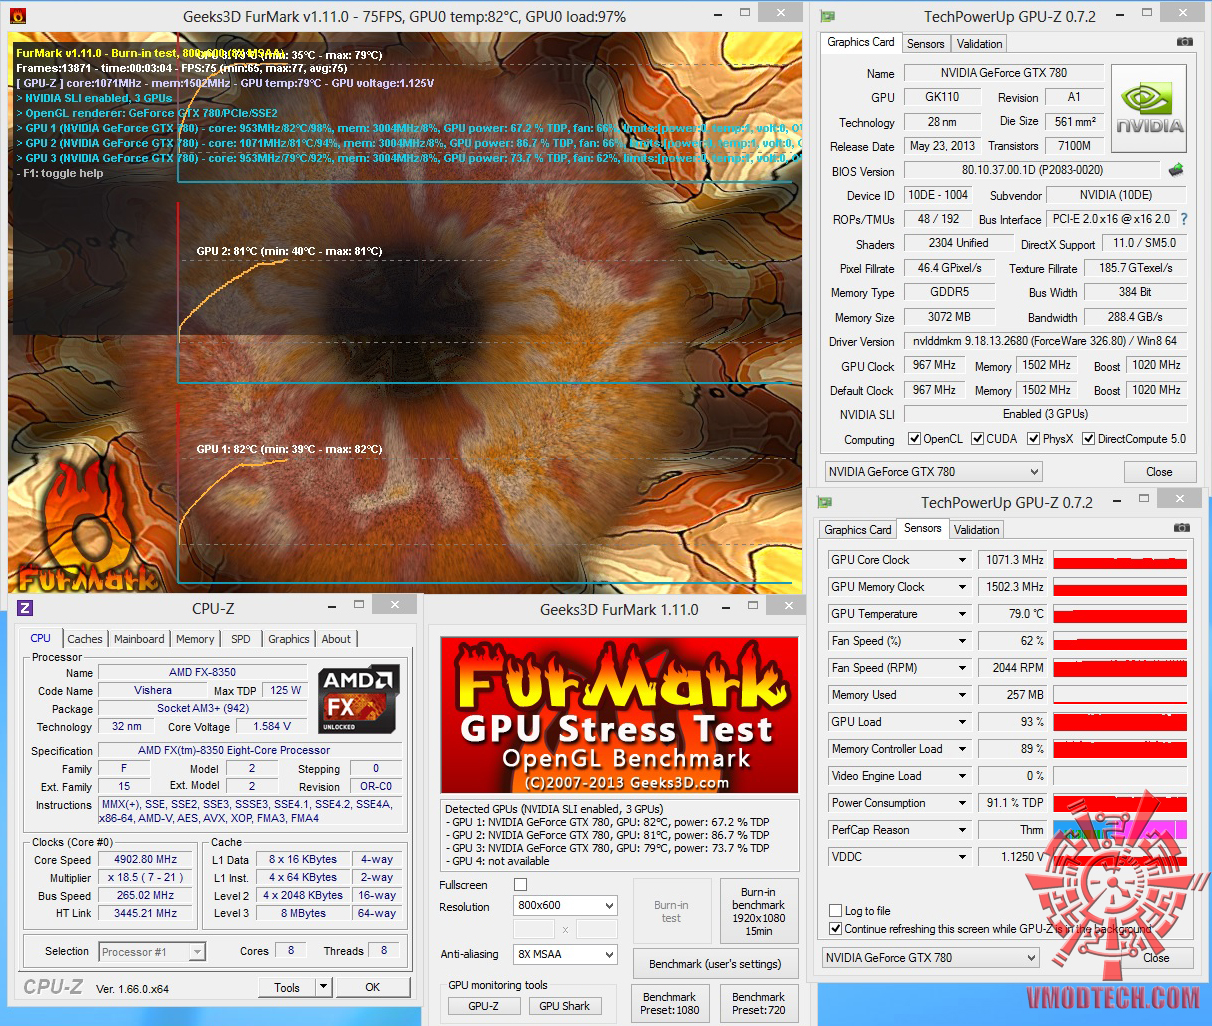Click the GPU-Z screenshot camera icon in Graphics Card window

[x=1184, y=42]
